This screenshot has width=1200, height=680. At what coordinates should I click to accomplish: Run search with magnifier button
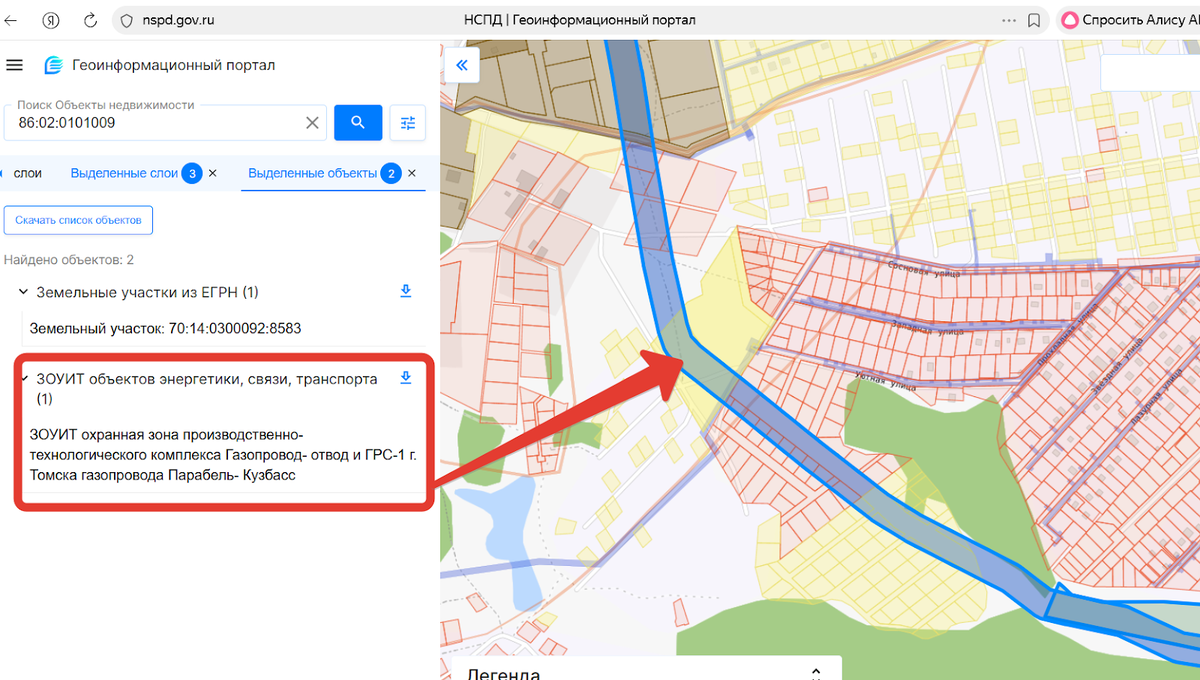(x=358, y=122)
